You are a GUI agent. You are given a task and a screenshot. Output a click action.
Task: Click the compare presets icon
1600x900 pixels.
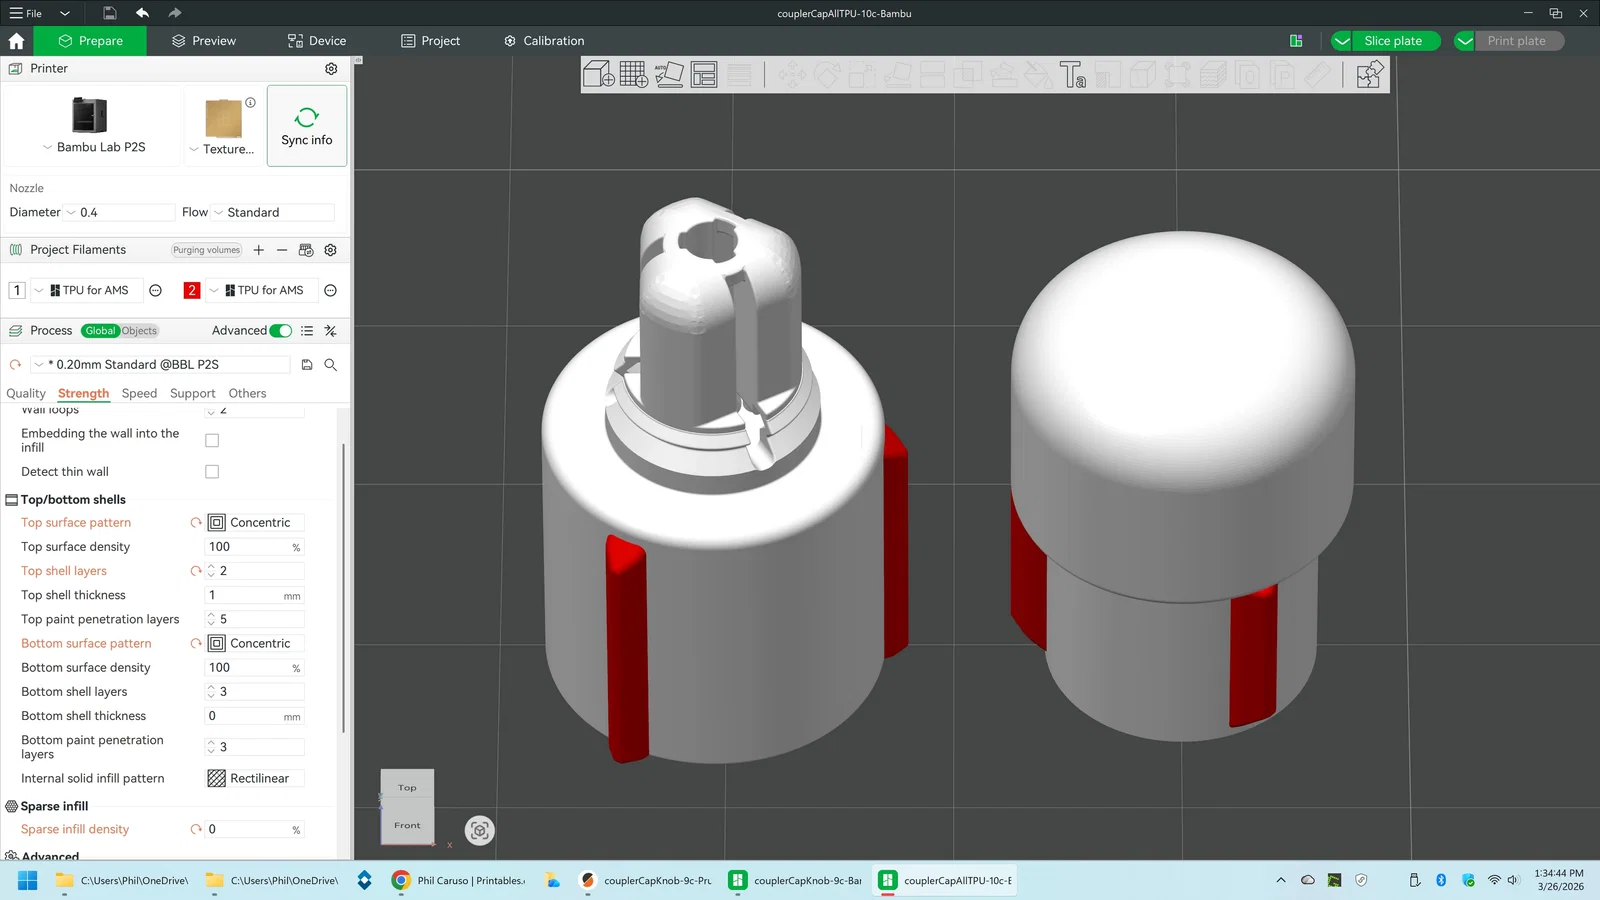[331, 331]
